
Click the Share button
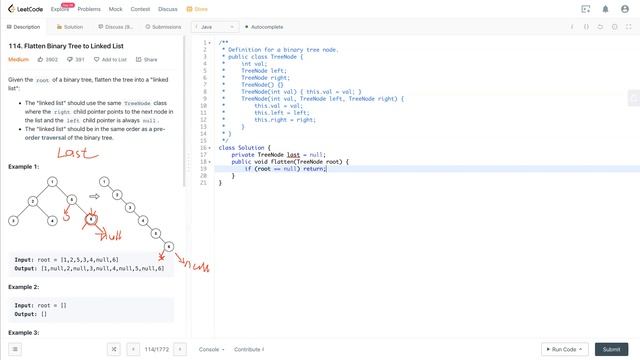(x=147, y=60)
